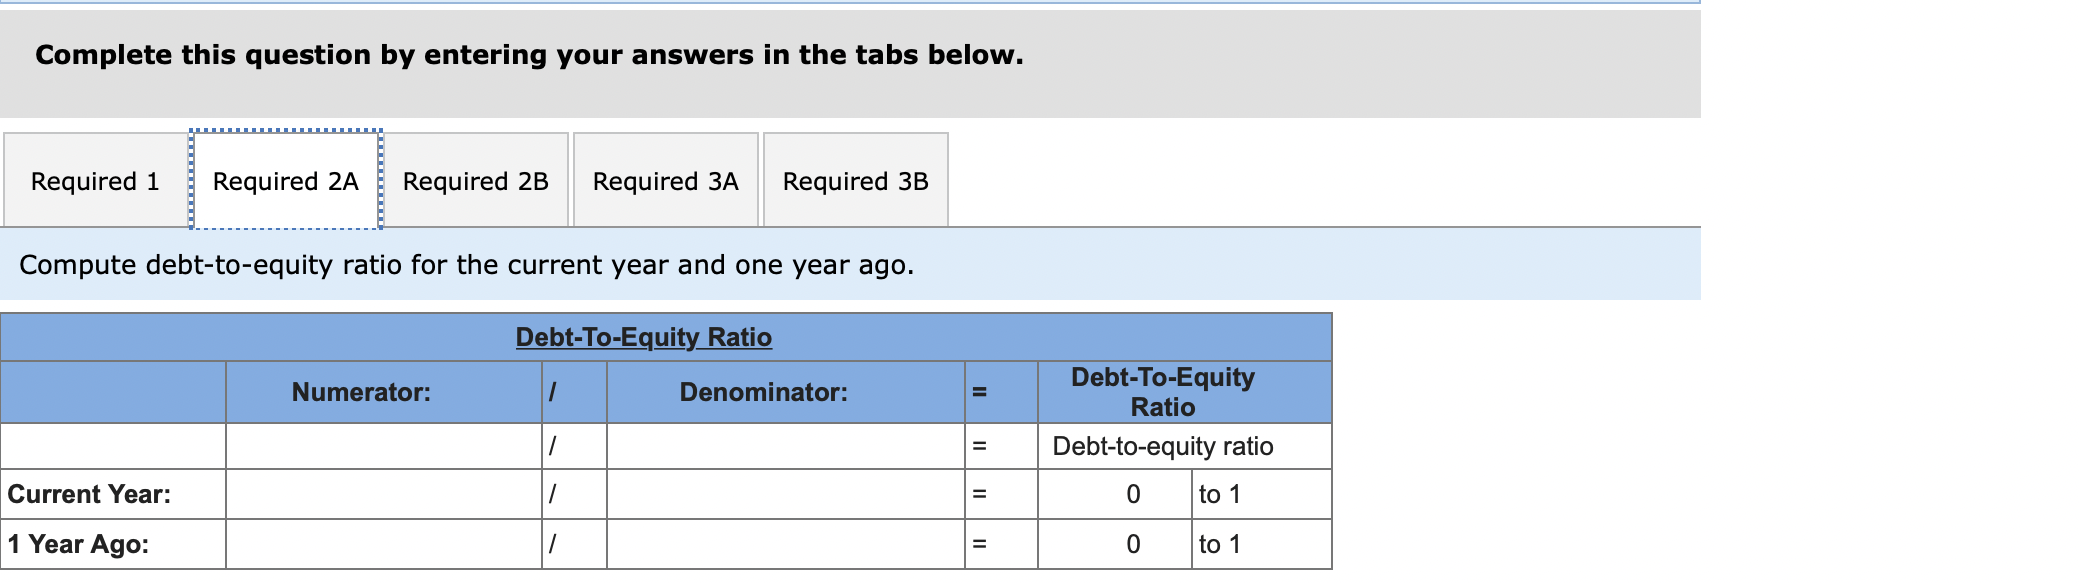Open the Required 3B tab
This screenshot has width=2079, height=583.
point(855,181)
